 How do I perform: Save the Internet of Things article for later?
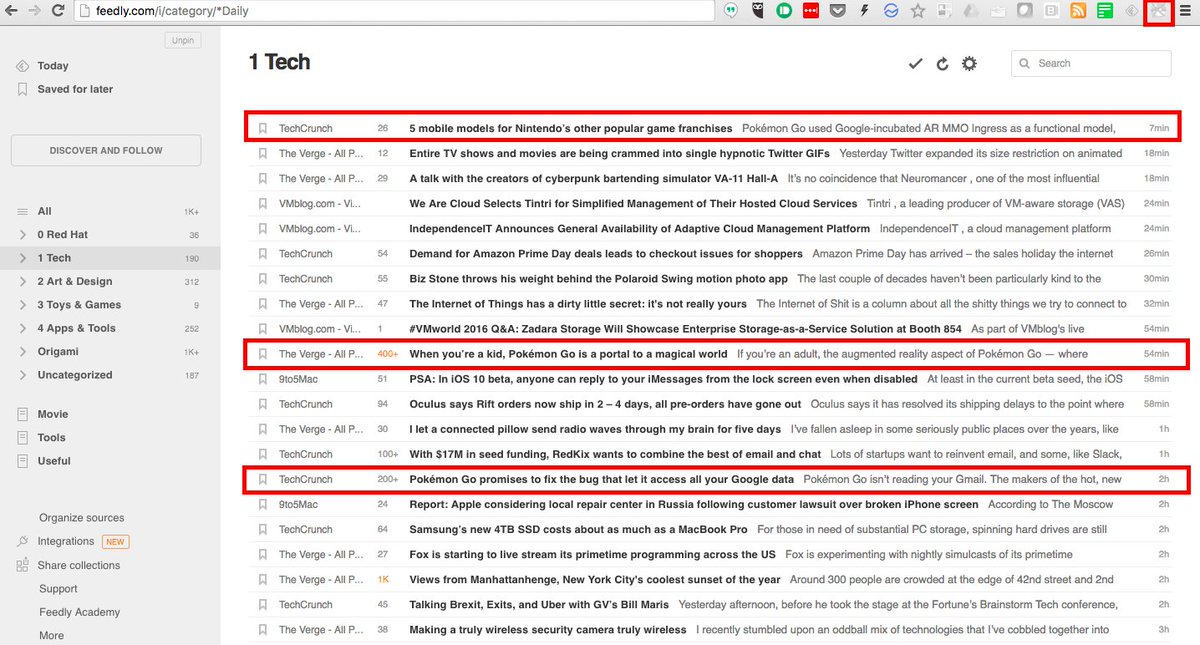coord(263,304)
